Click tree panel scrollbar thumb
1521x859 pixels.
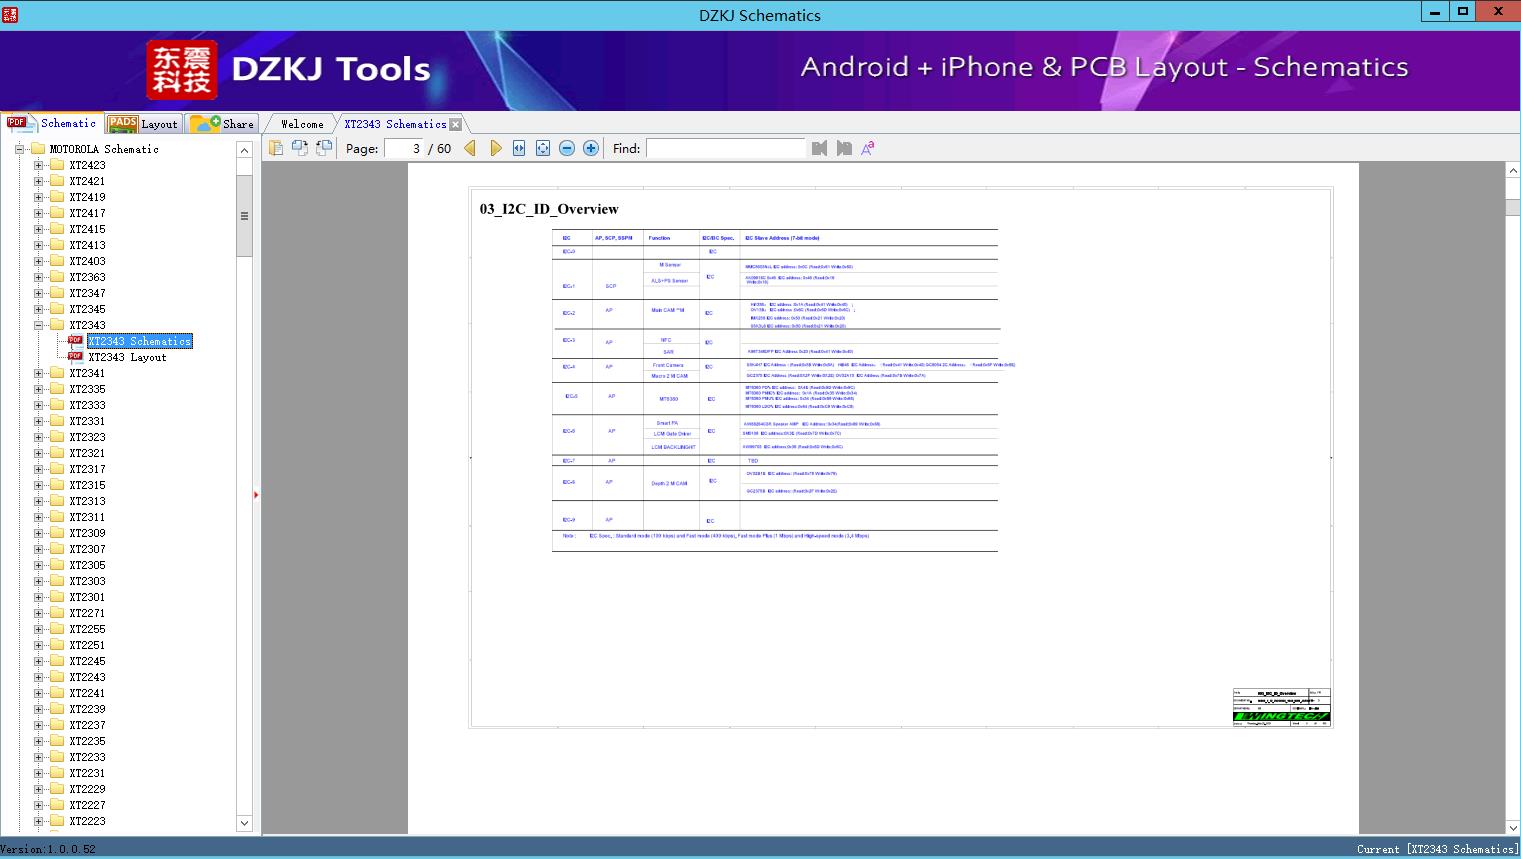pos(244,216)
